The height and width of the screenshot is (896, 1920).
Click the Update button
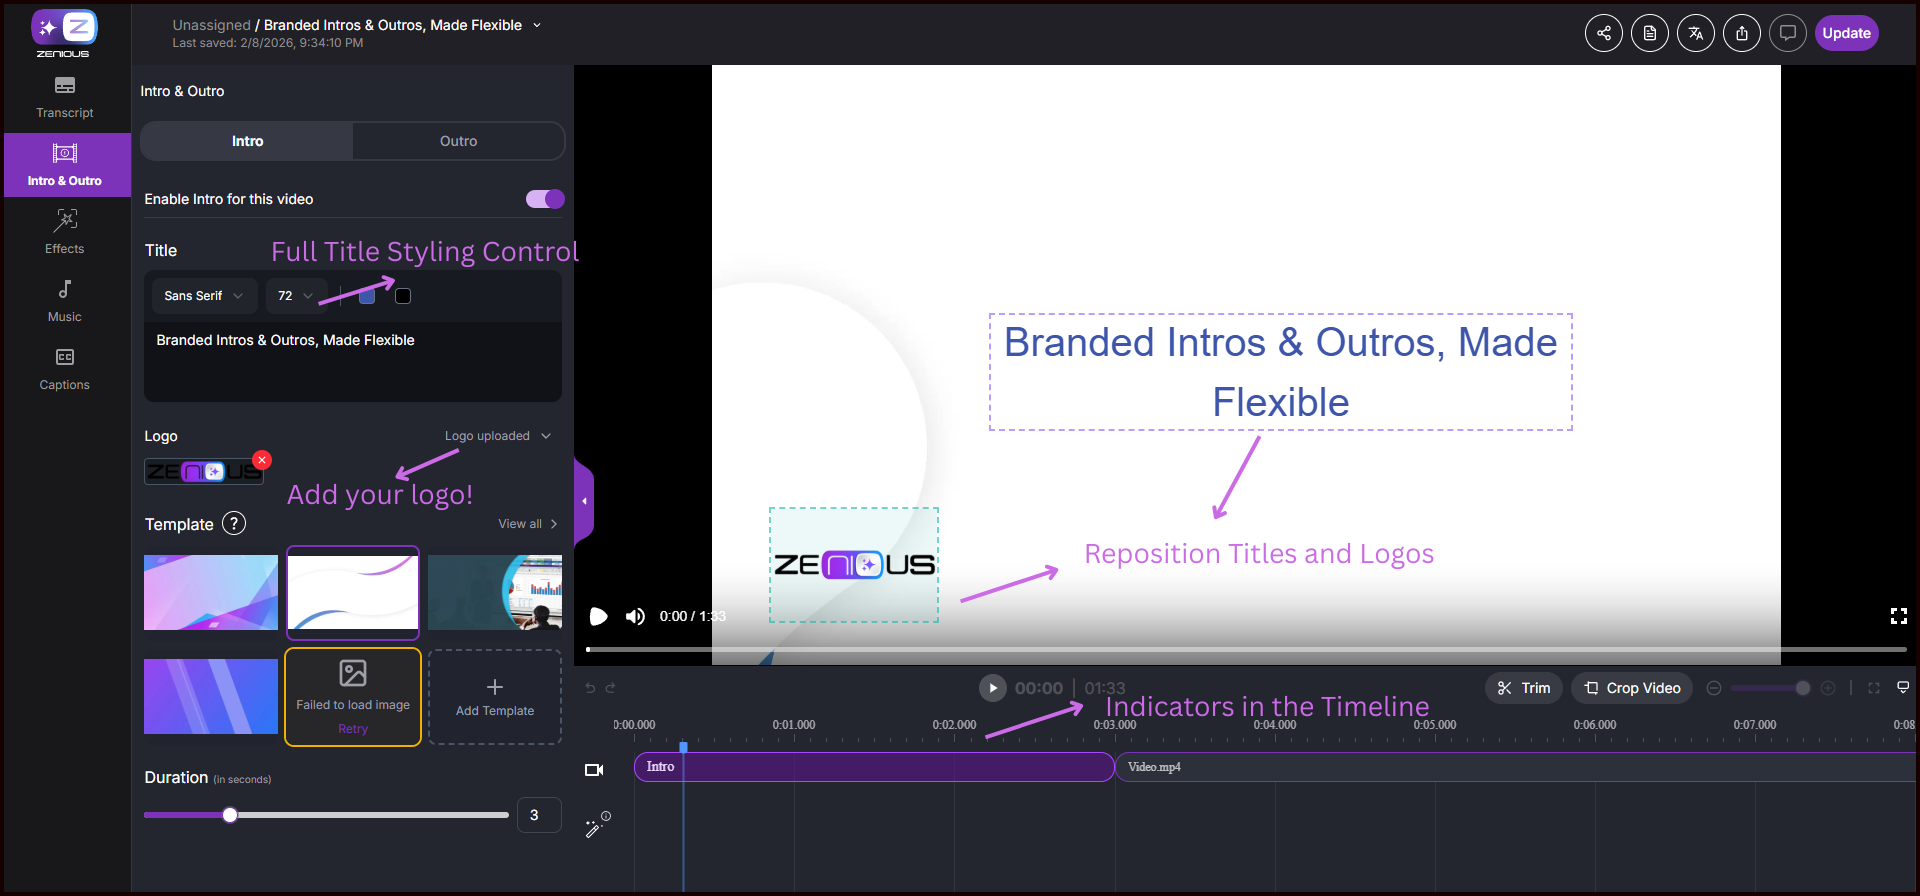(1846, 33)
